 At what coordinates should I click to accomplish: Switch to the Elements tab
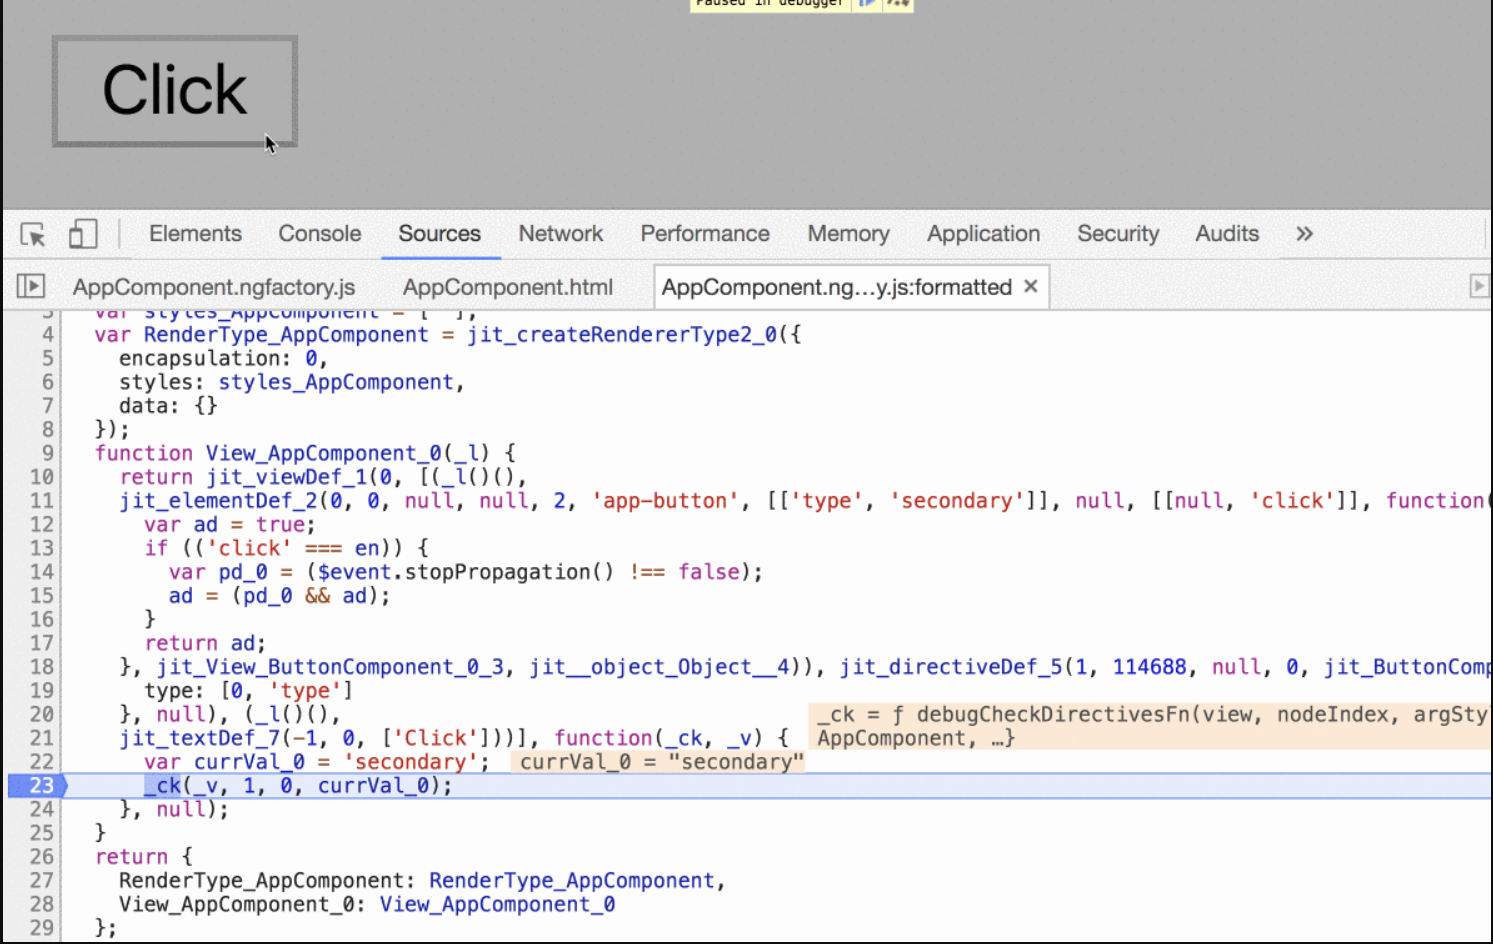[x=195, y=234]
